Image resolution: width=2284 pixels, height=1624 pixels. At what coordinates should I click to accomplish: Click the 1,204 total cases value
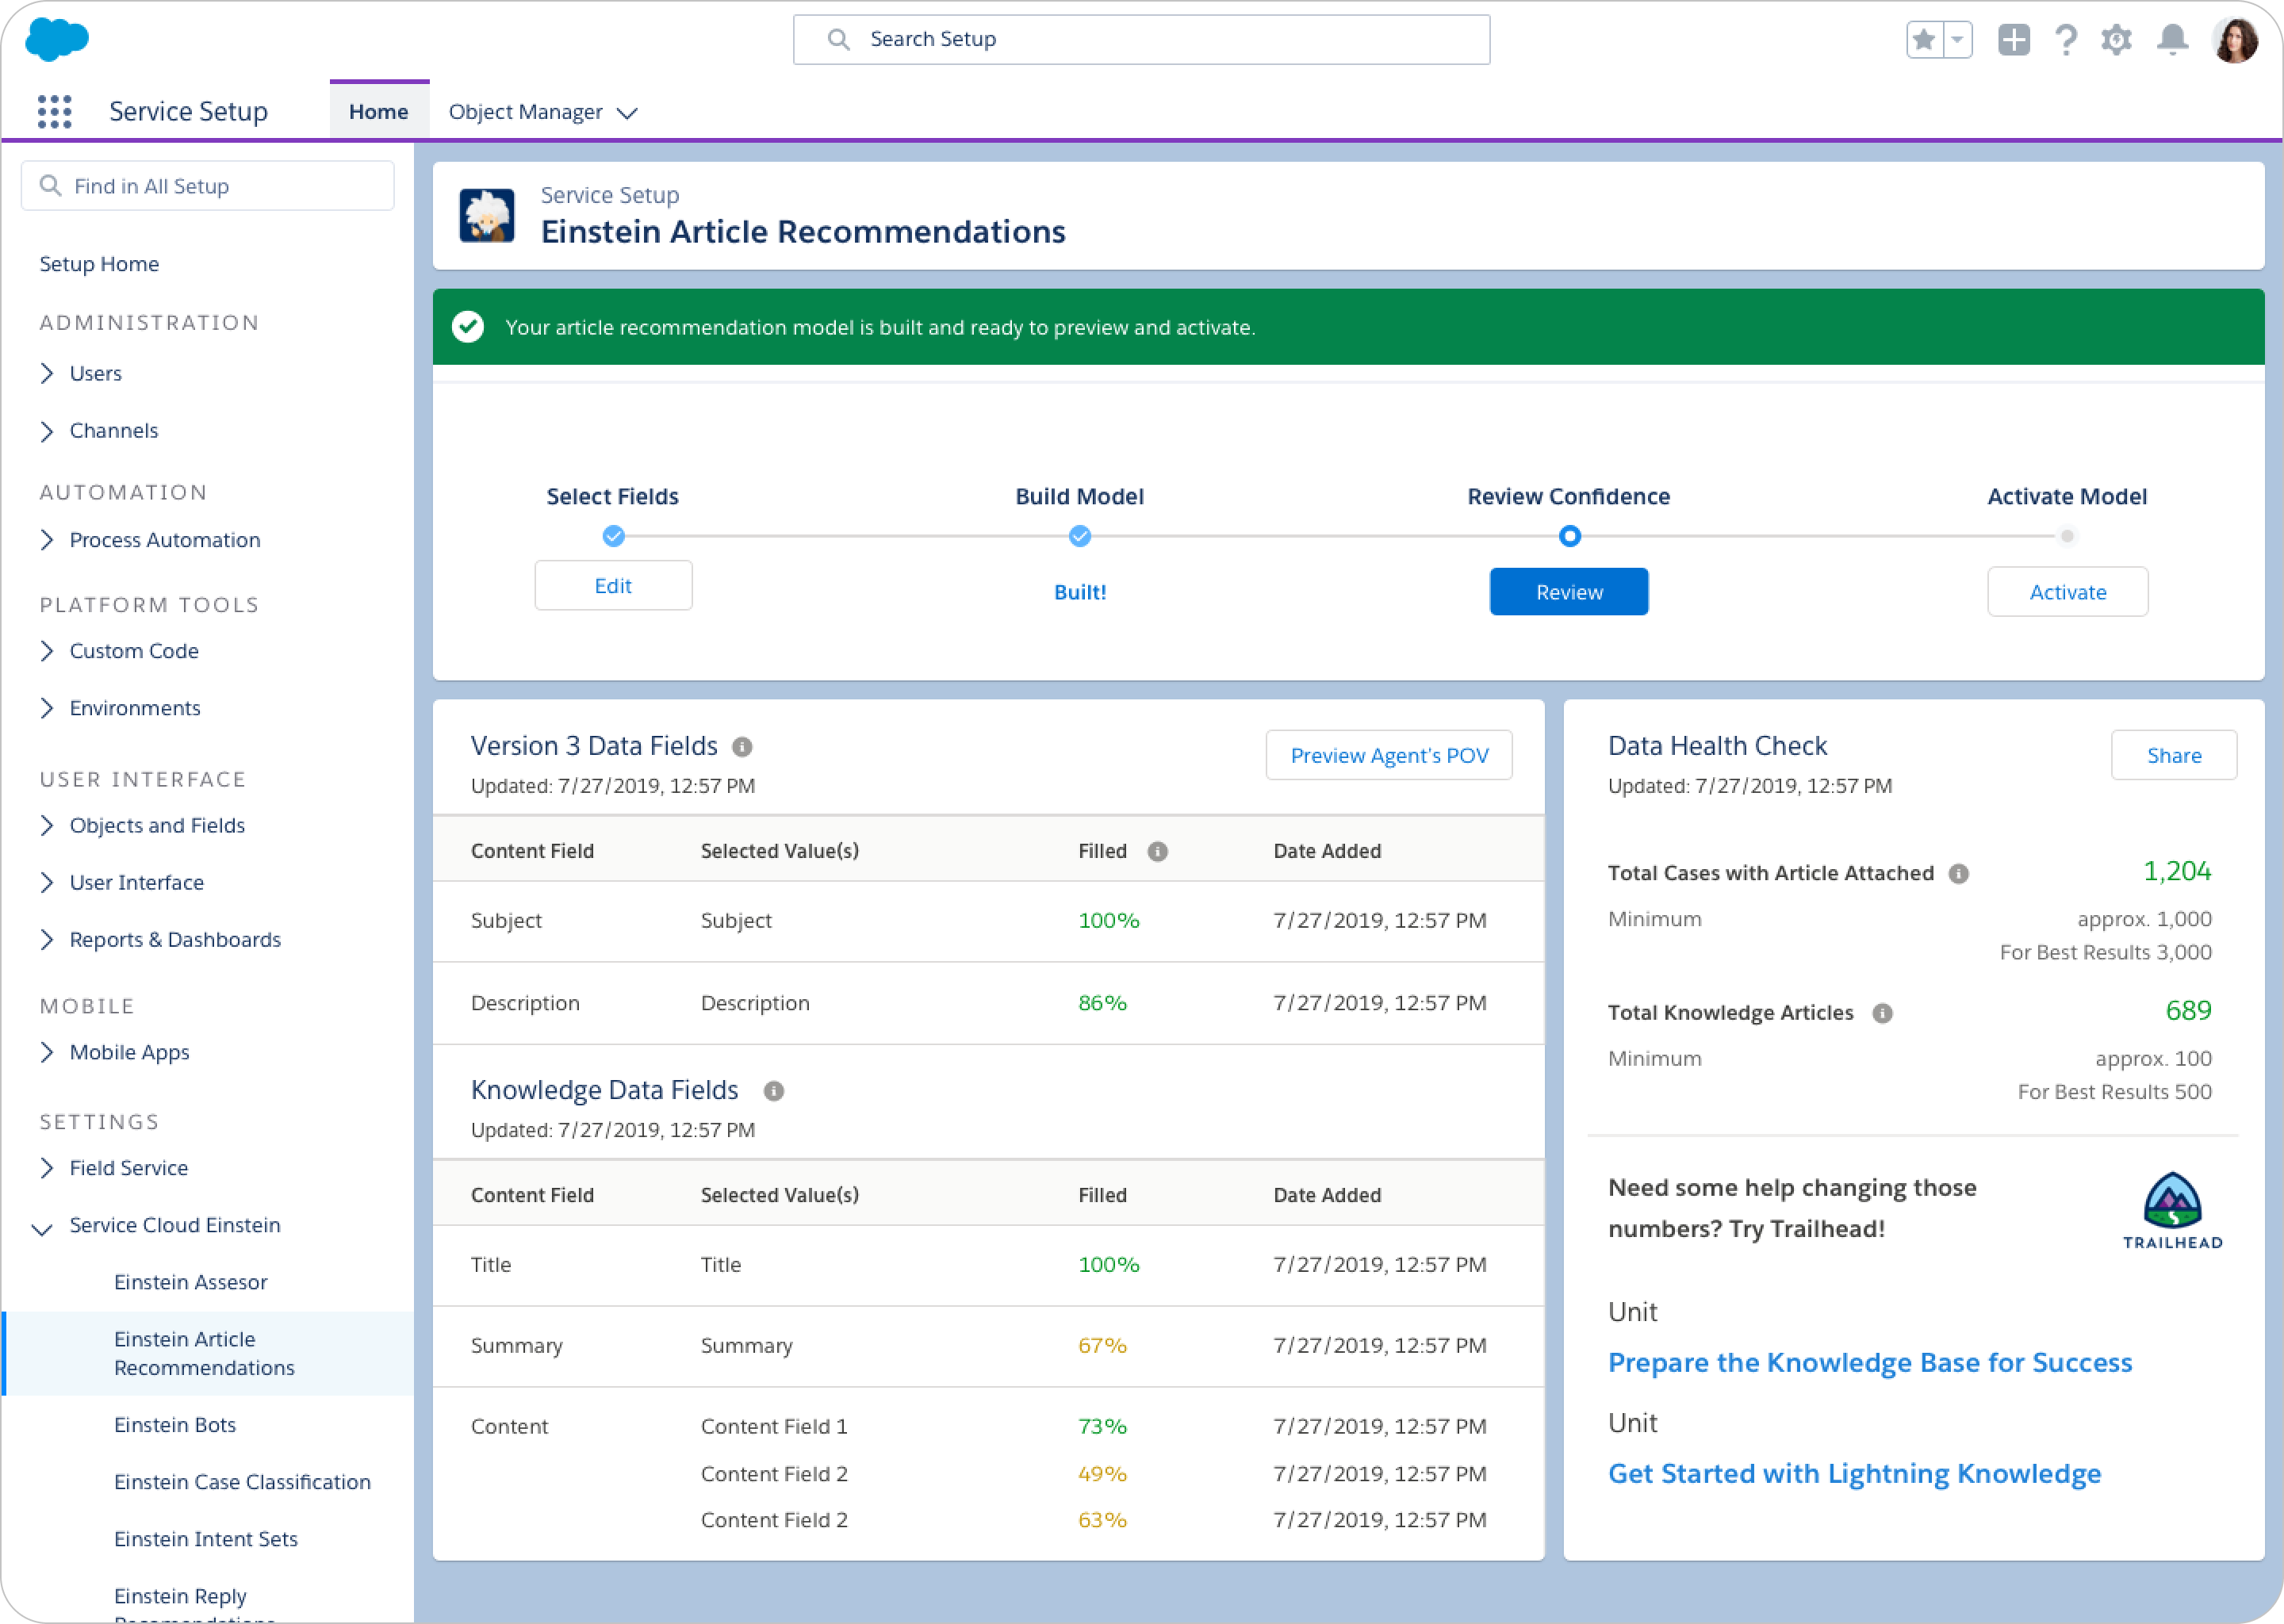click(x=2177, y=872)
